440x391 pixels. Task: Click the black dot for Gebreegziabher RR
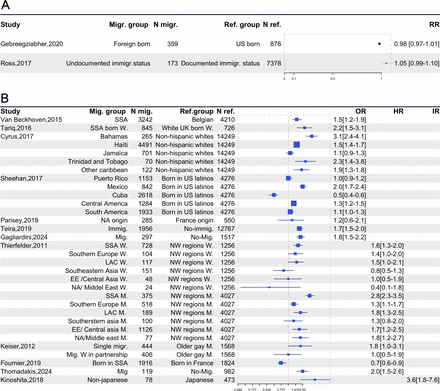(379, 44)
